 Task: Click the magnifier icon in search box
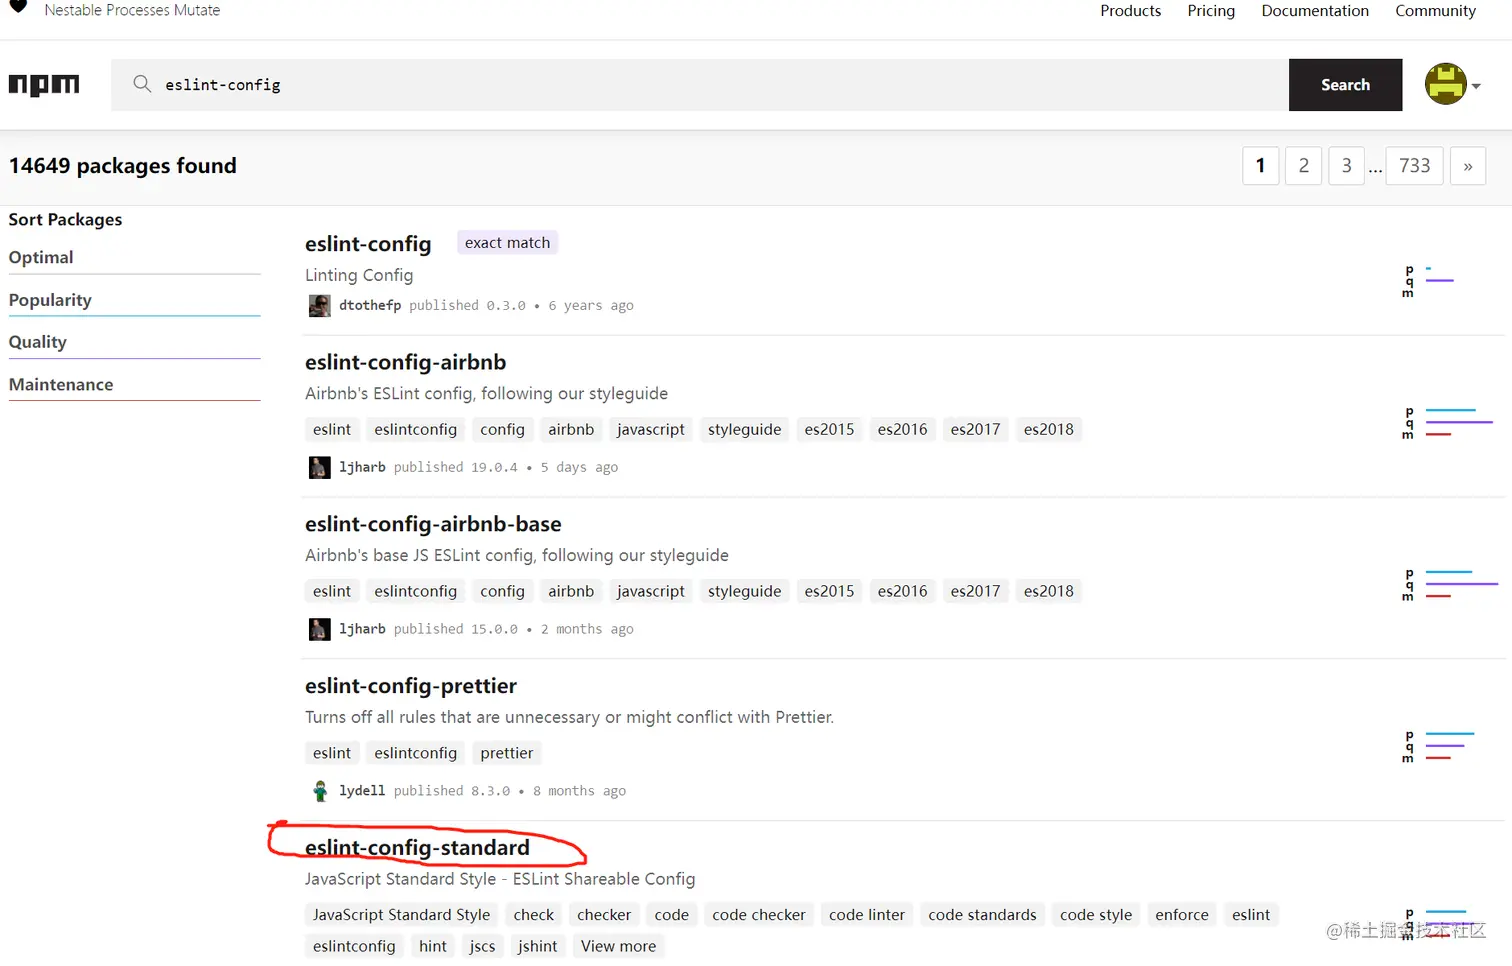(142, 84)
